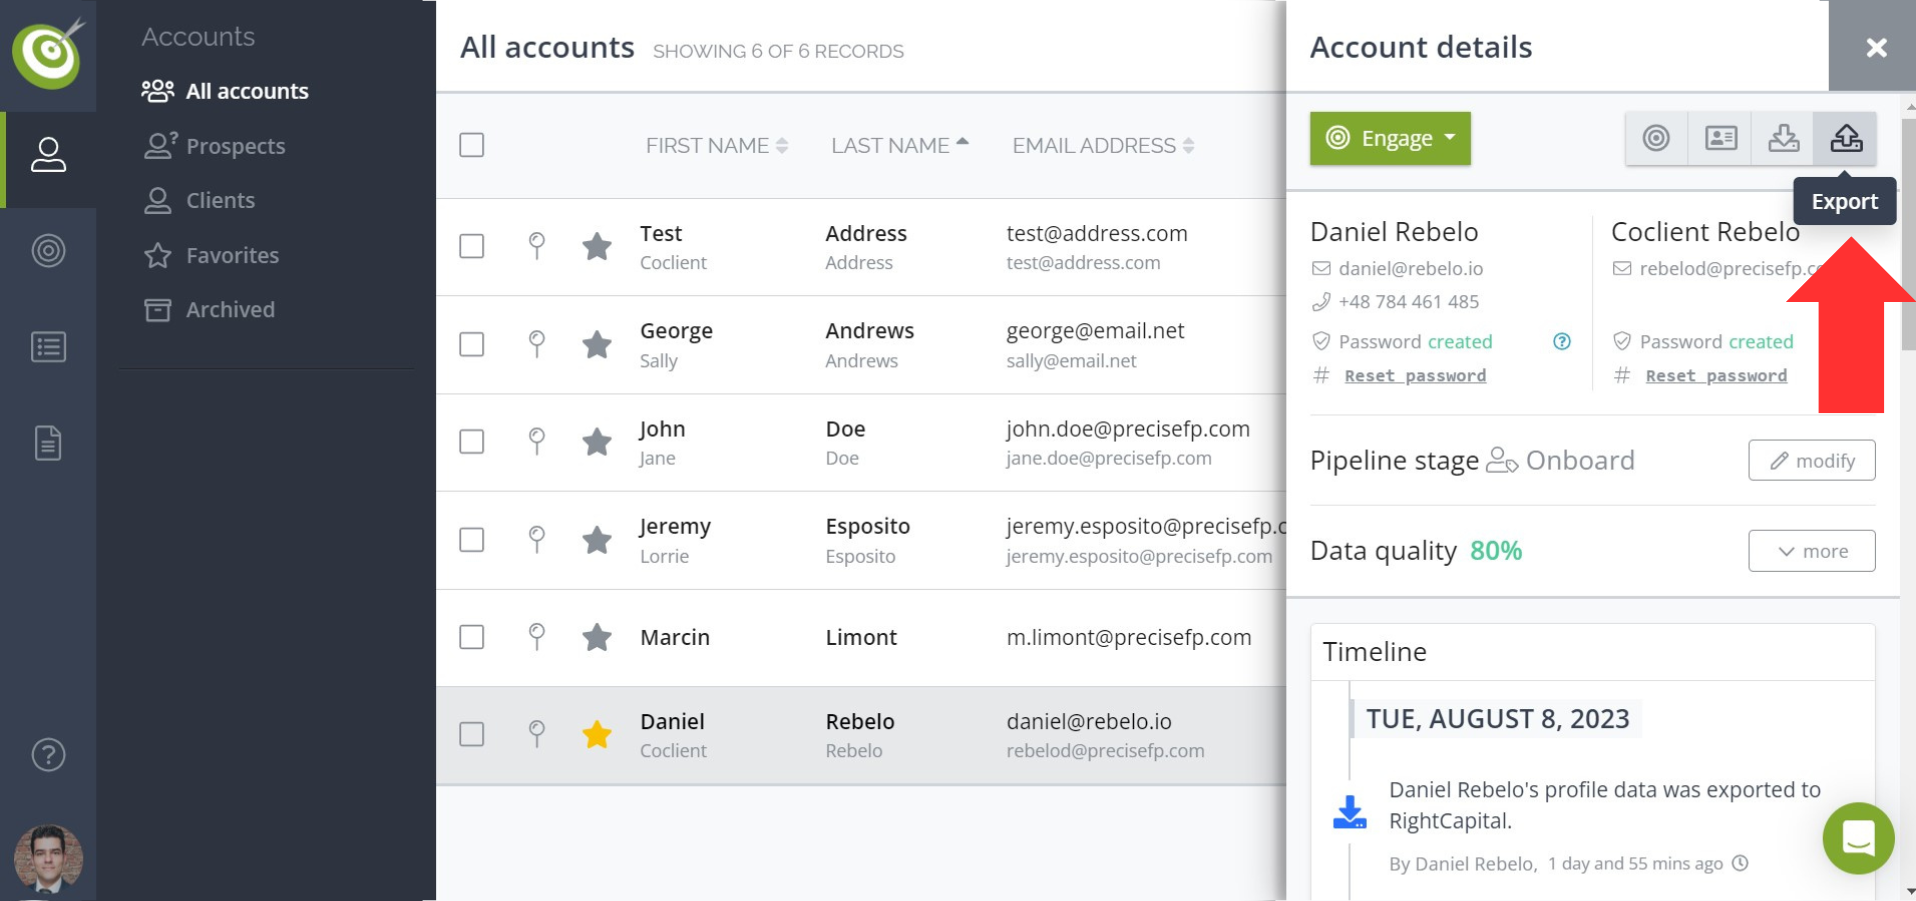The image size is (1916, 901).
Task: Open the Engage dropdown button
Action: (1390, 138)
